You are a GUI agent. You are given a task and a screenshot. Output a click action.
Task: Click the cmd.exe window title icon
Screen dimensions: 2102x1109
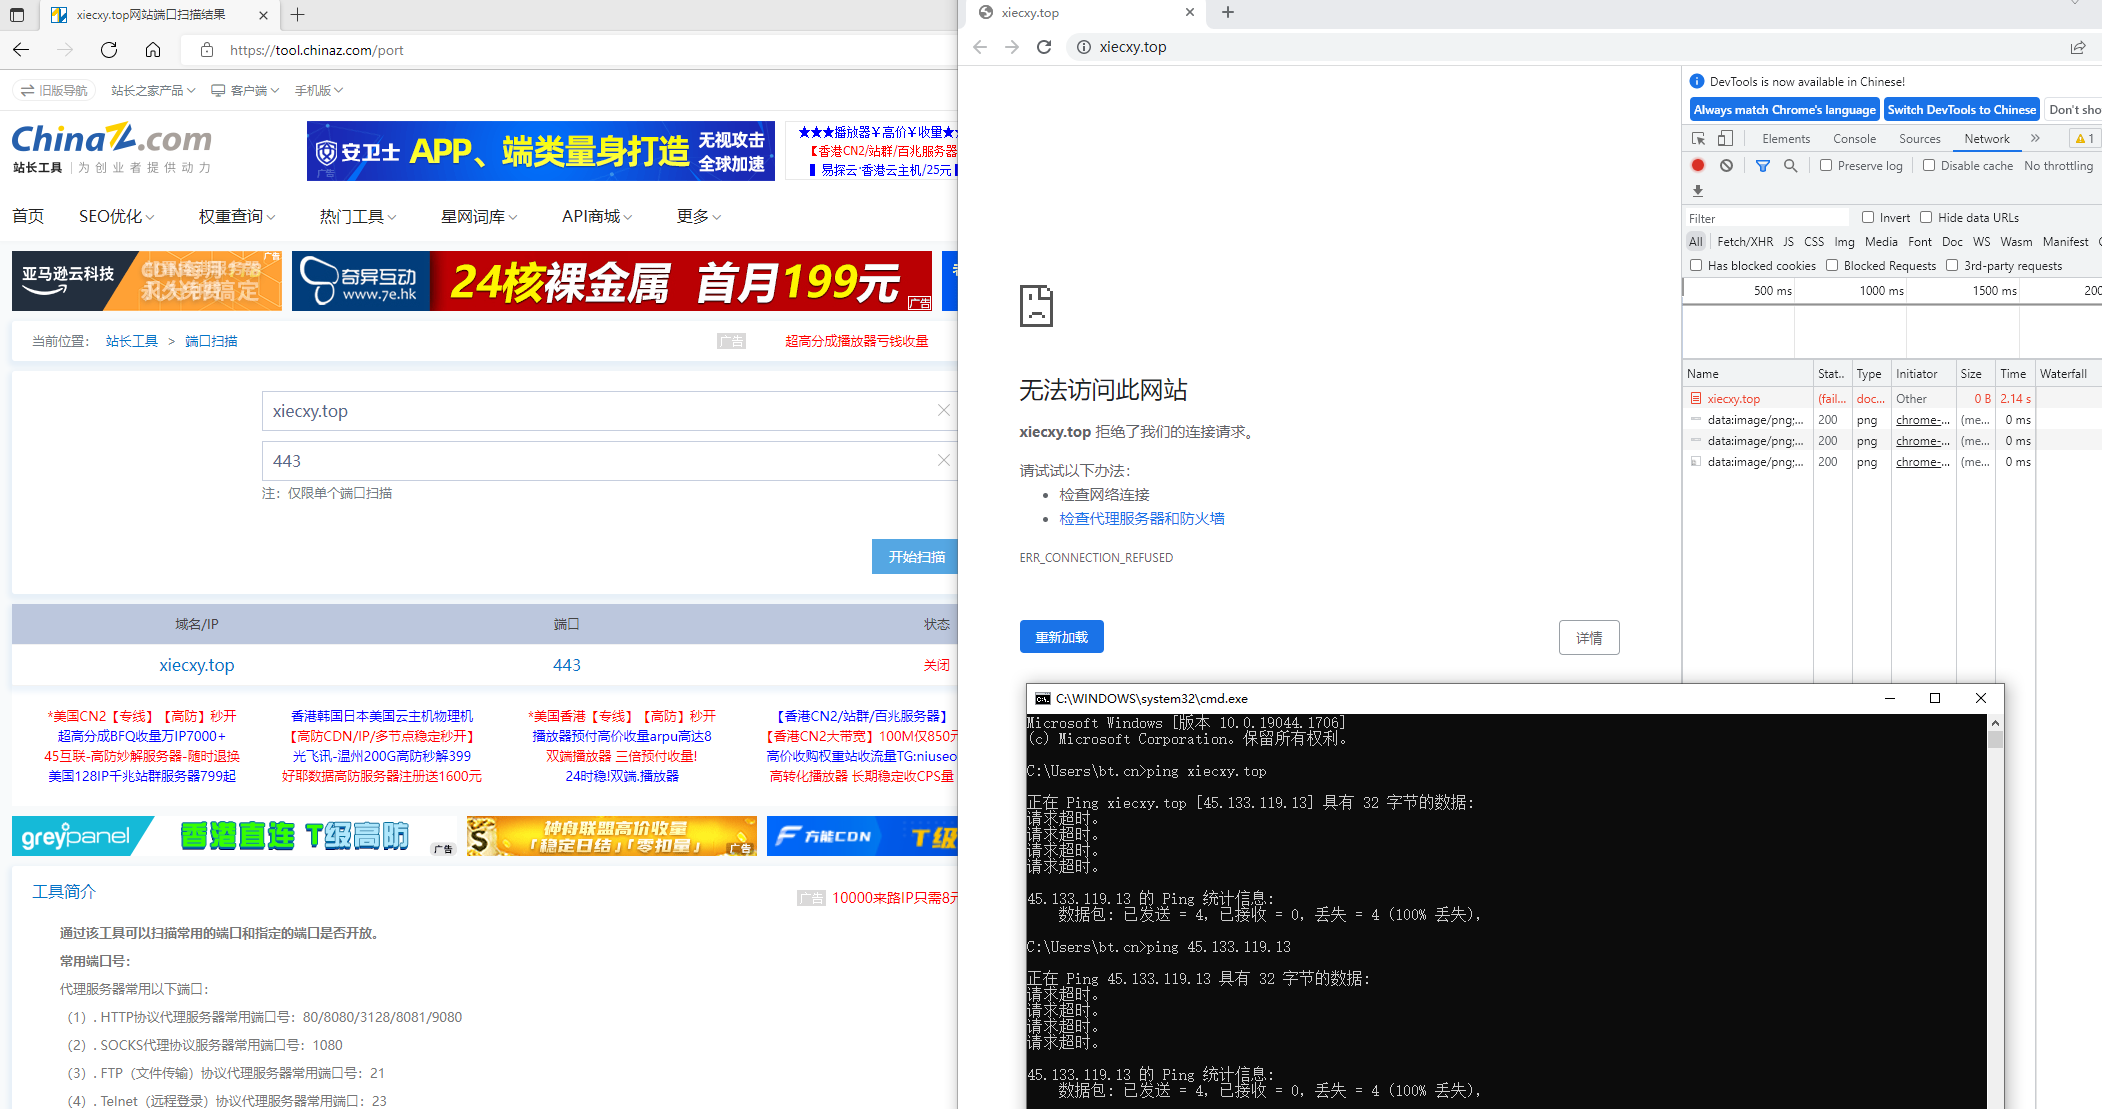pyautogui.click(x=1042, y=698)
